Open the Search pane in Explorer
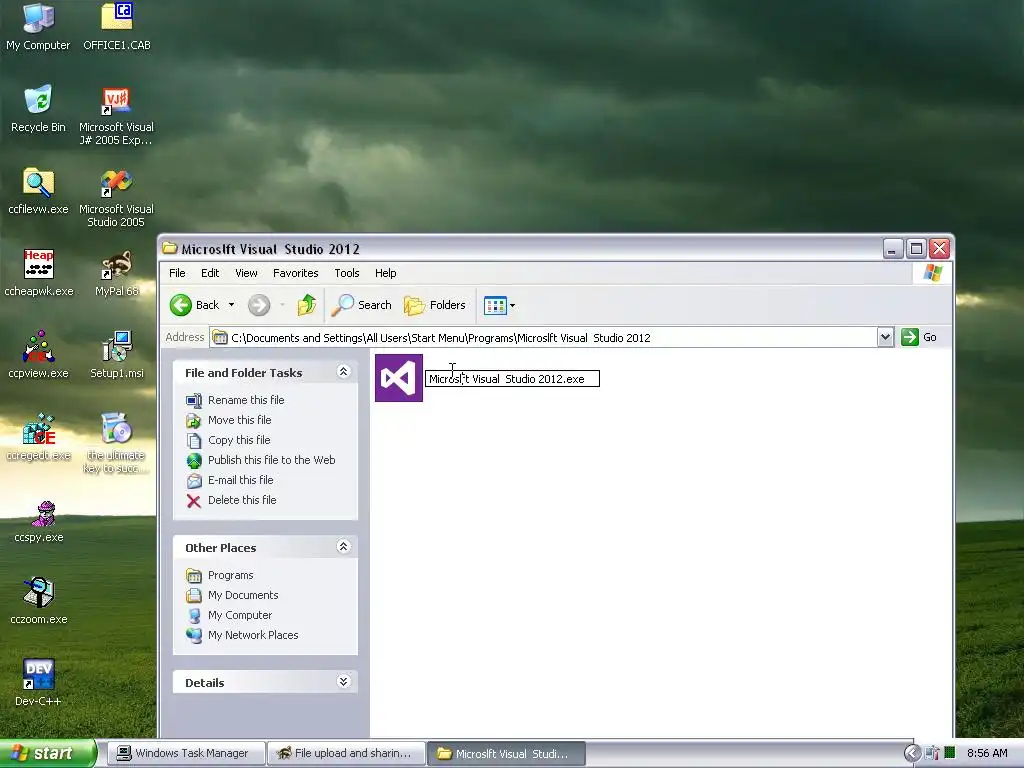This screenshot has width=1024, height=768. pyautogui.click(x=362, y=305)
